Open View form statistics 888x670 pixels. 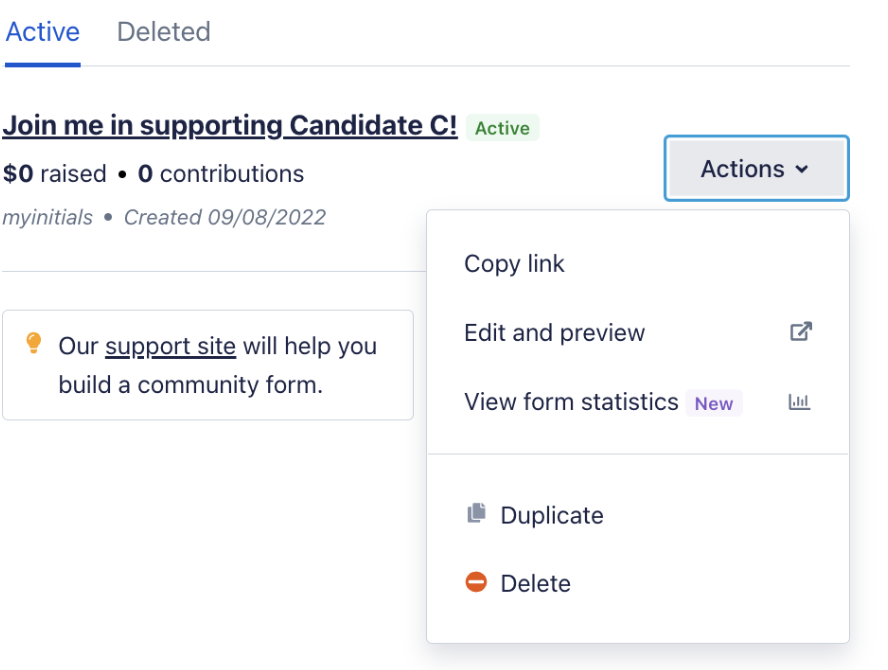click(571, 402)
